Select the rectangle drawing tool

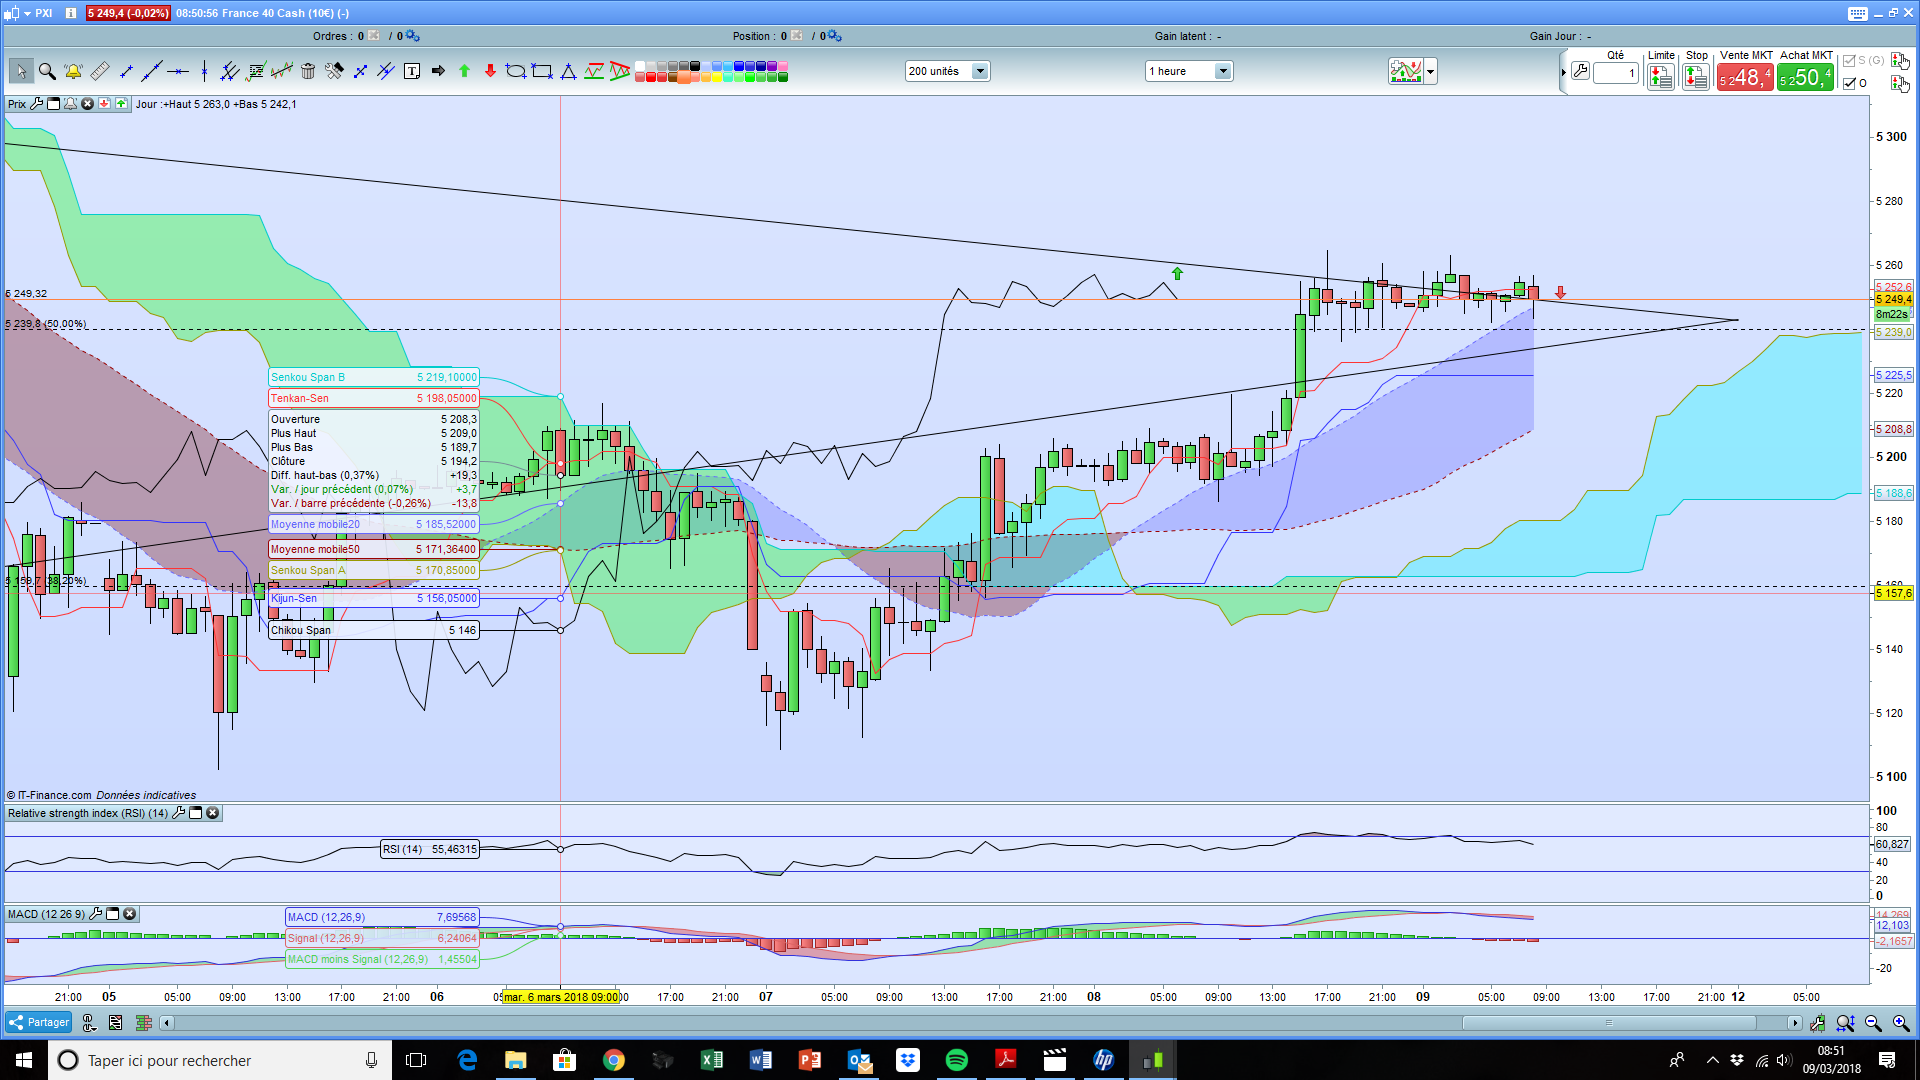tap(542, 71)
